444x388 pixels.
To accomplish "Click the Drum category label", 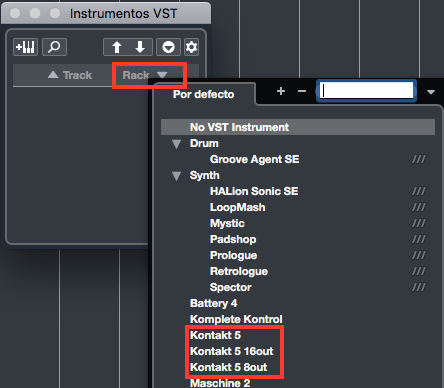I will (204, 143).
